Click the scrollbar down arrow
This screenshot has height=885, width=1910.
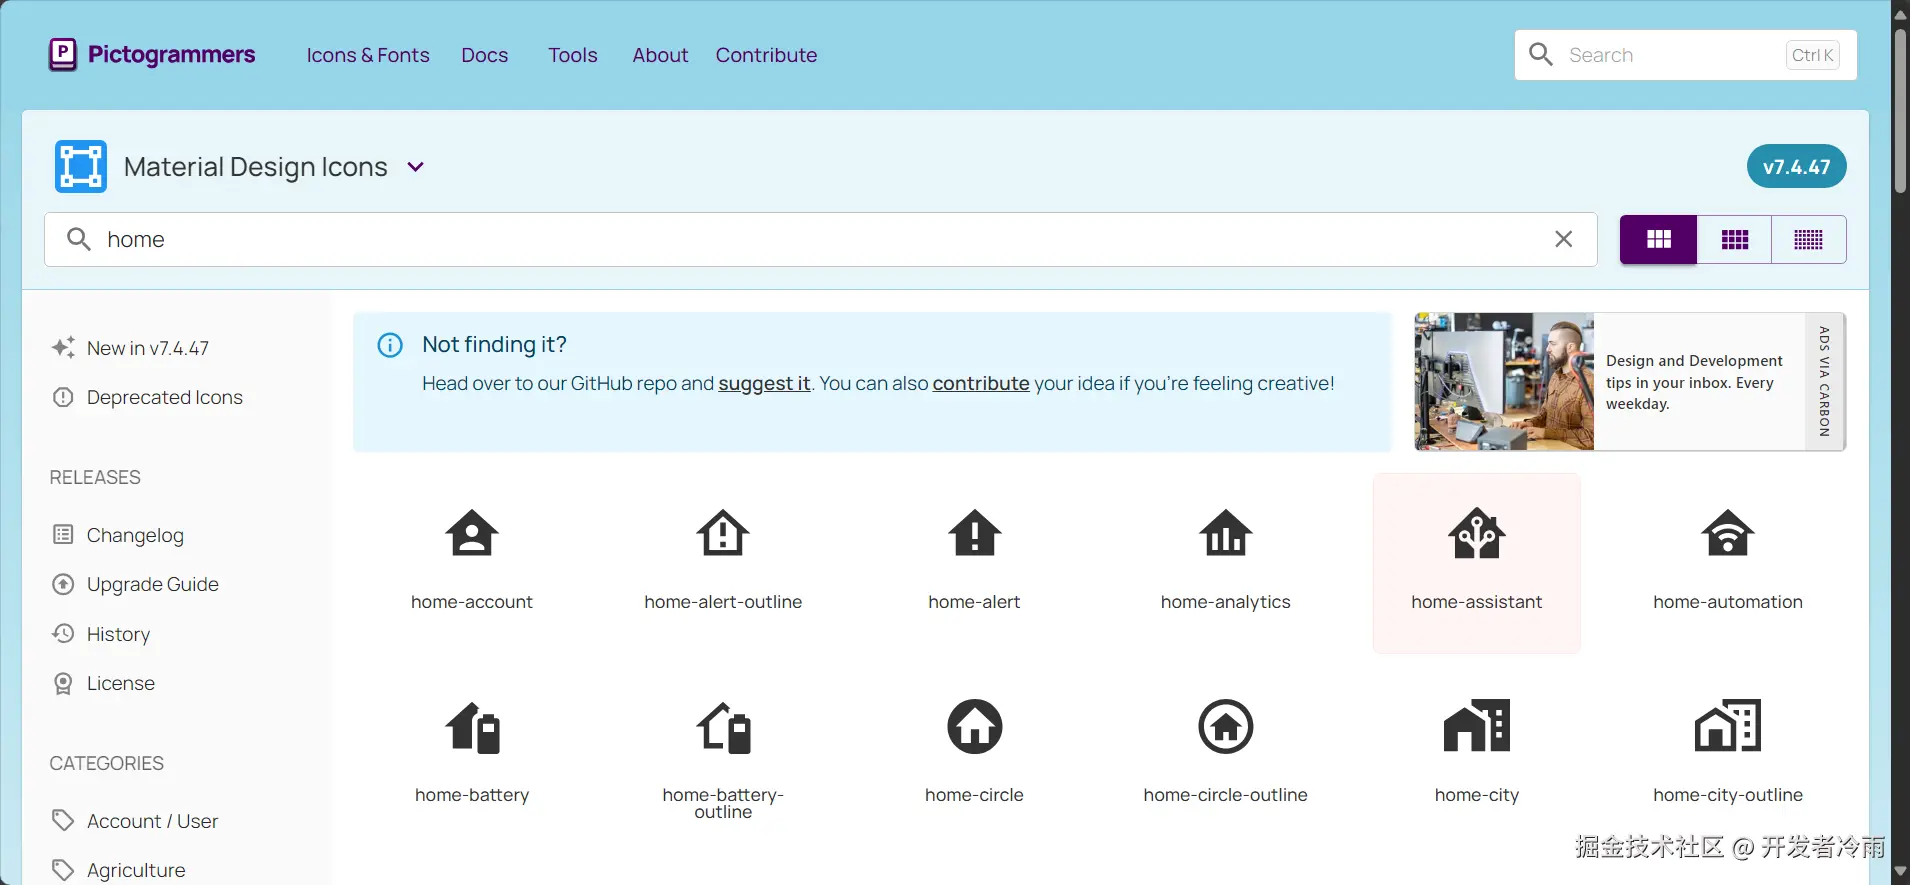click(1901, 873)
